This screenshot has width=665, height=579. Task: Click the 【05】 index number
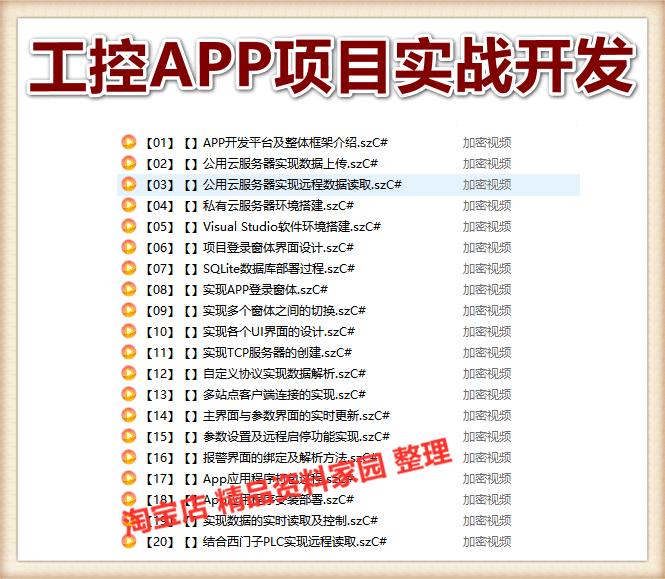(x=159, y=227)
